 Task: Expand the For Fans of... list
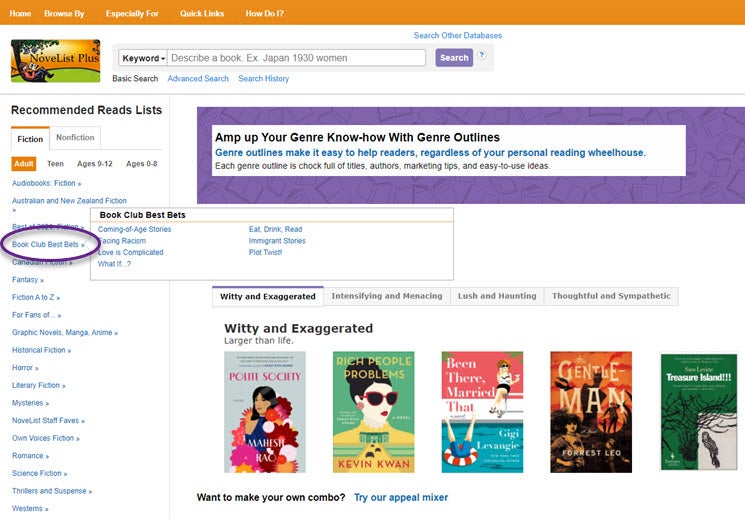tap(37, 315)
